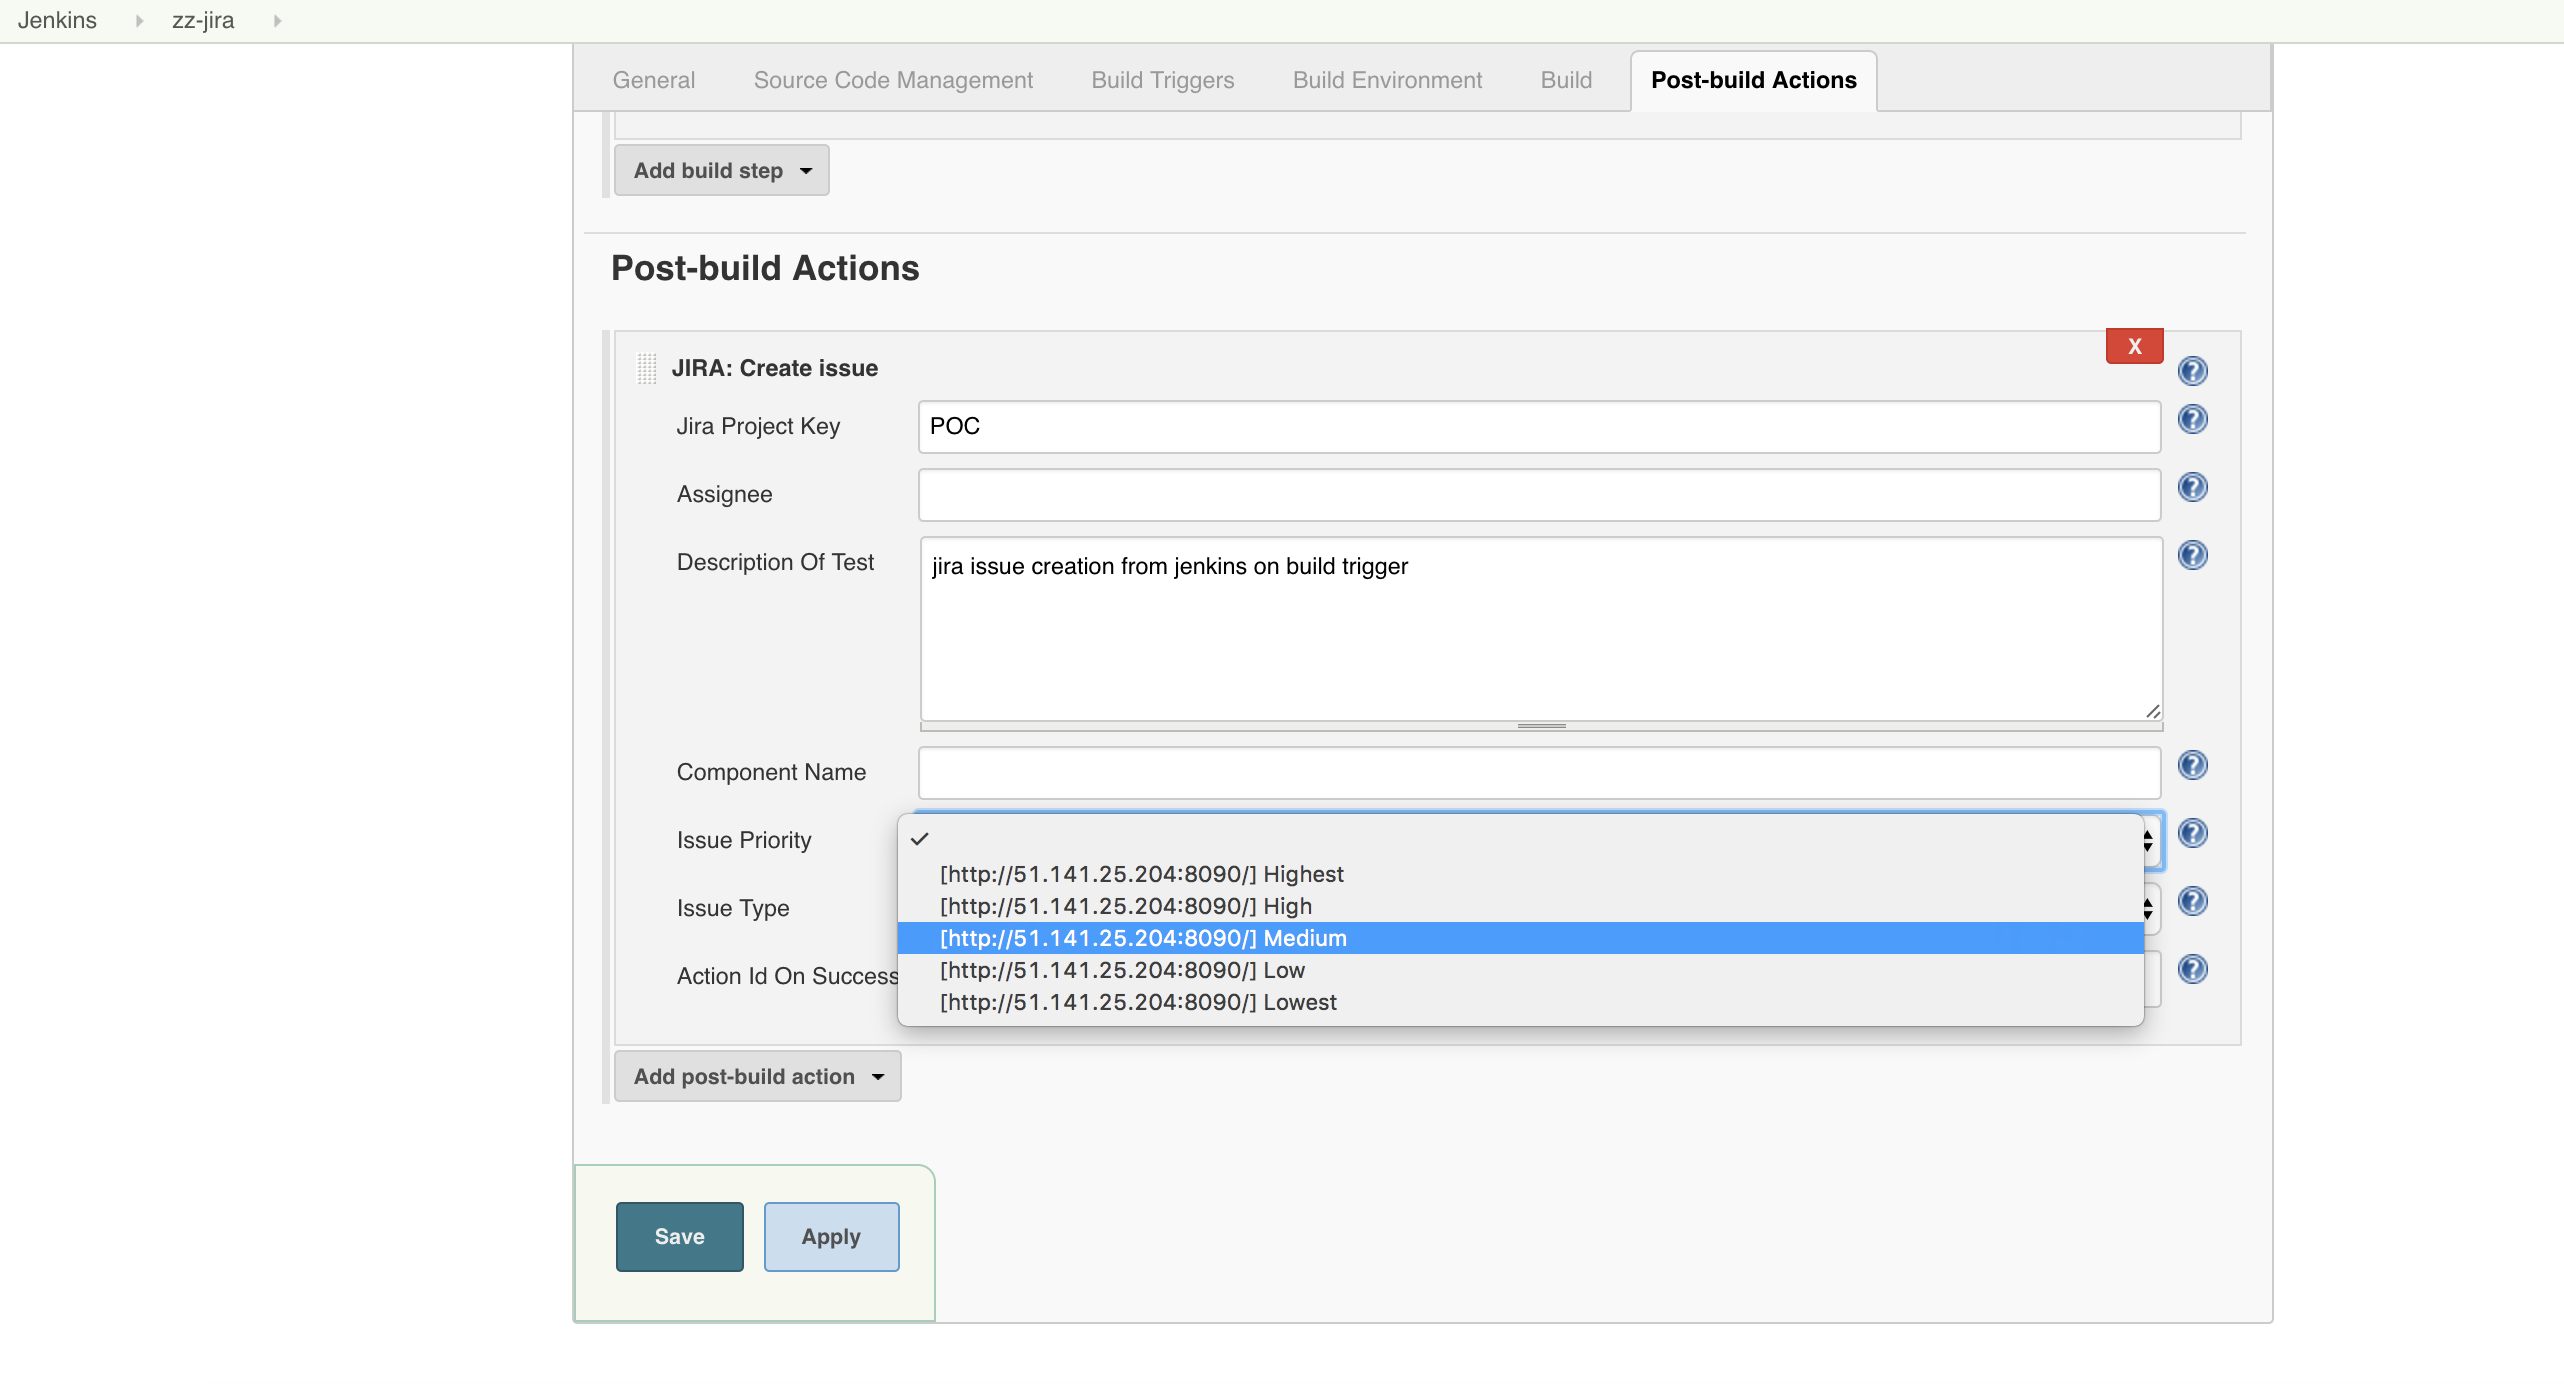The image size is (2564, 1384).
Task: Switch to the Source Code Management tab
Action: tap(893, 80)
